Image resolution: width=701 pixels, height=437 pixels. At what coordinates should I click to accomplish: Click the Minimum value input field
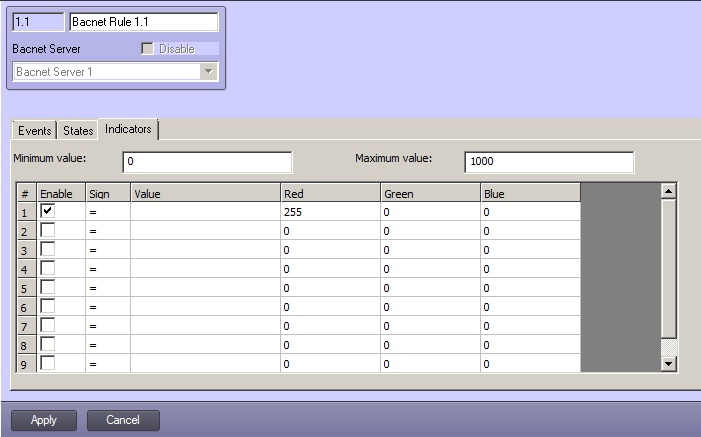click(x=207, y=162)
